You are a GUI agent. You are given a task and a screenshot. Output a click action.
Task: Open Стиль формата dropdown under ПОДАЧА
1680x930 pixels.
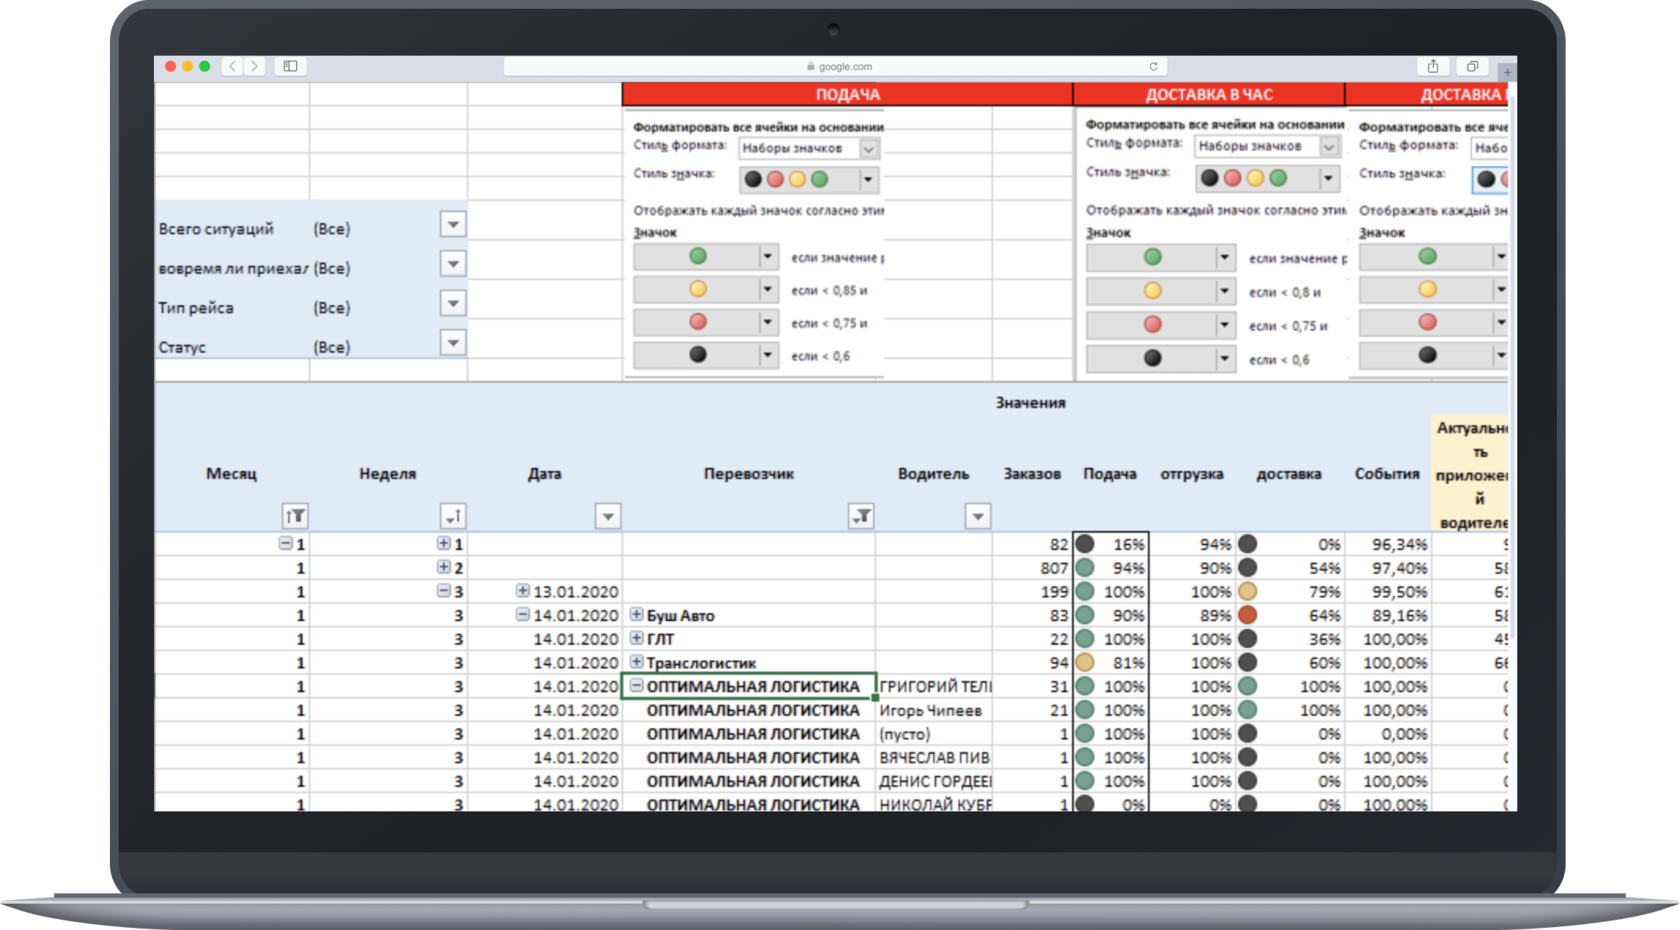[x=869, y=149]
